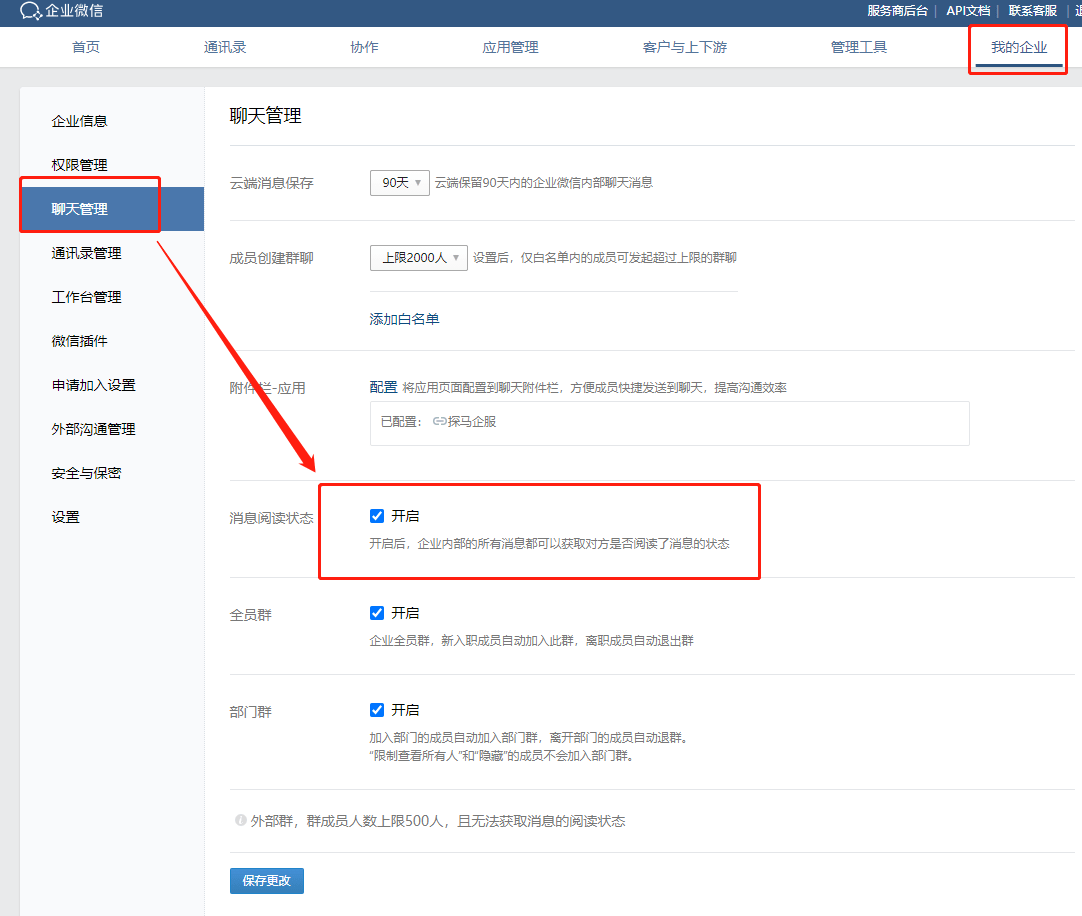
Task: Open the 服务商后台 link in the header
Action: click(897, 10)
